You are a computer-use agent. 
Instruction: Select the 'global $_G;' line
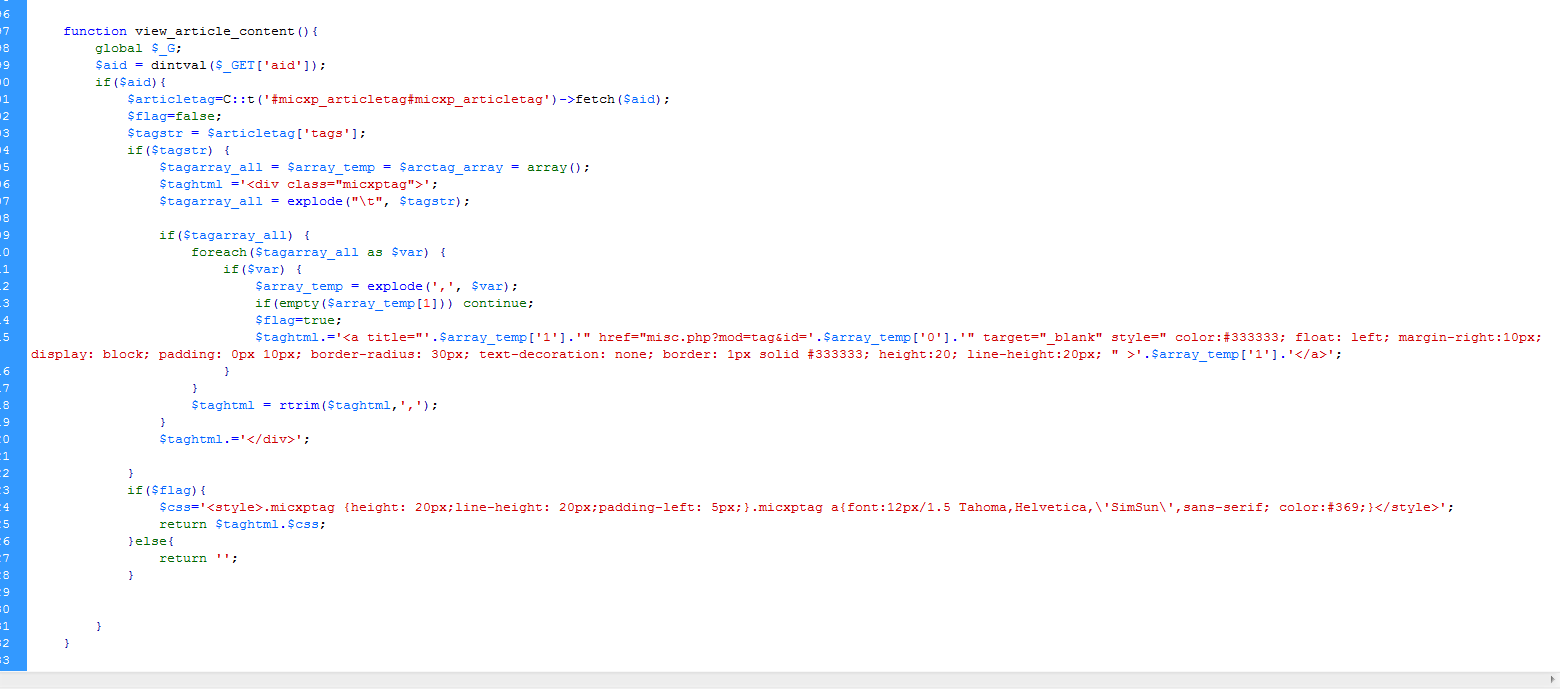(139, 48)
